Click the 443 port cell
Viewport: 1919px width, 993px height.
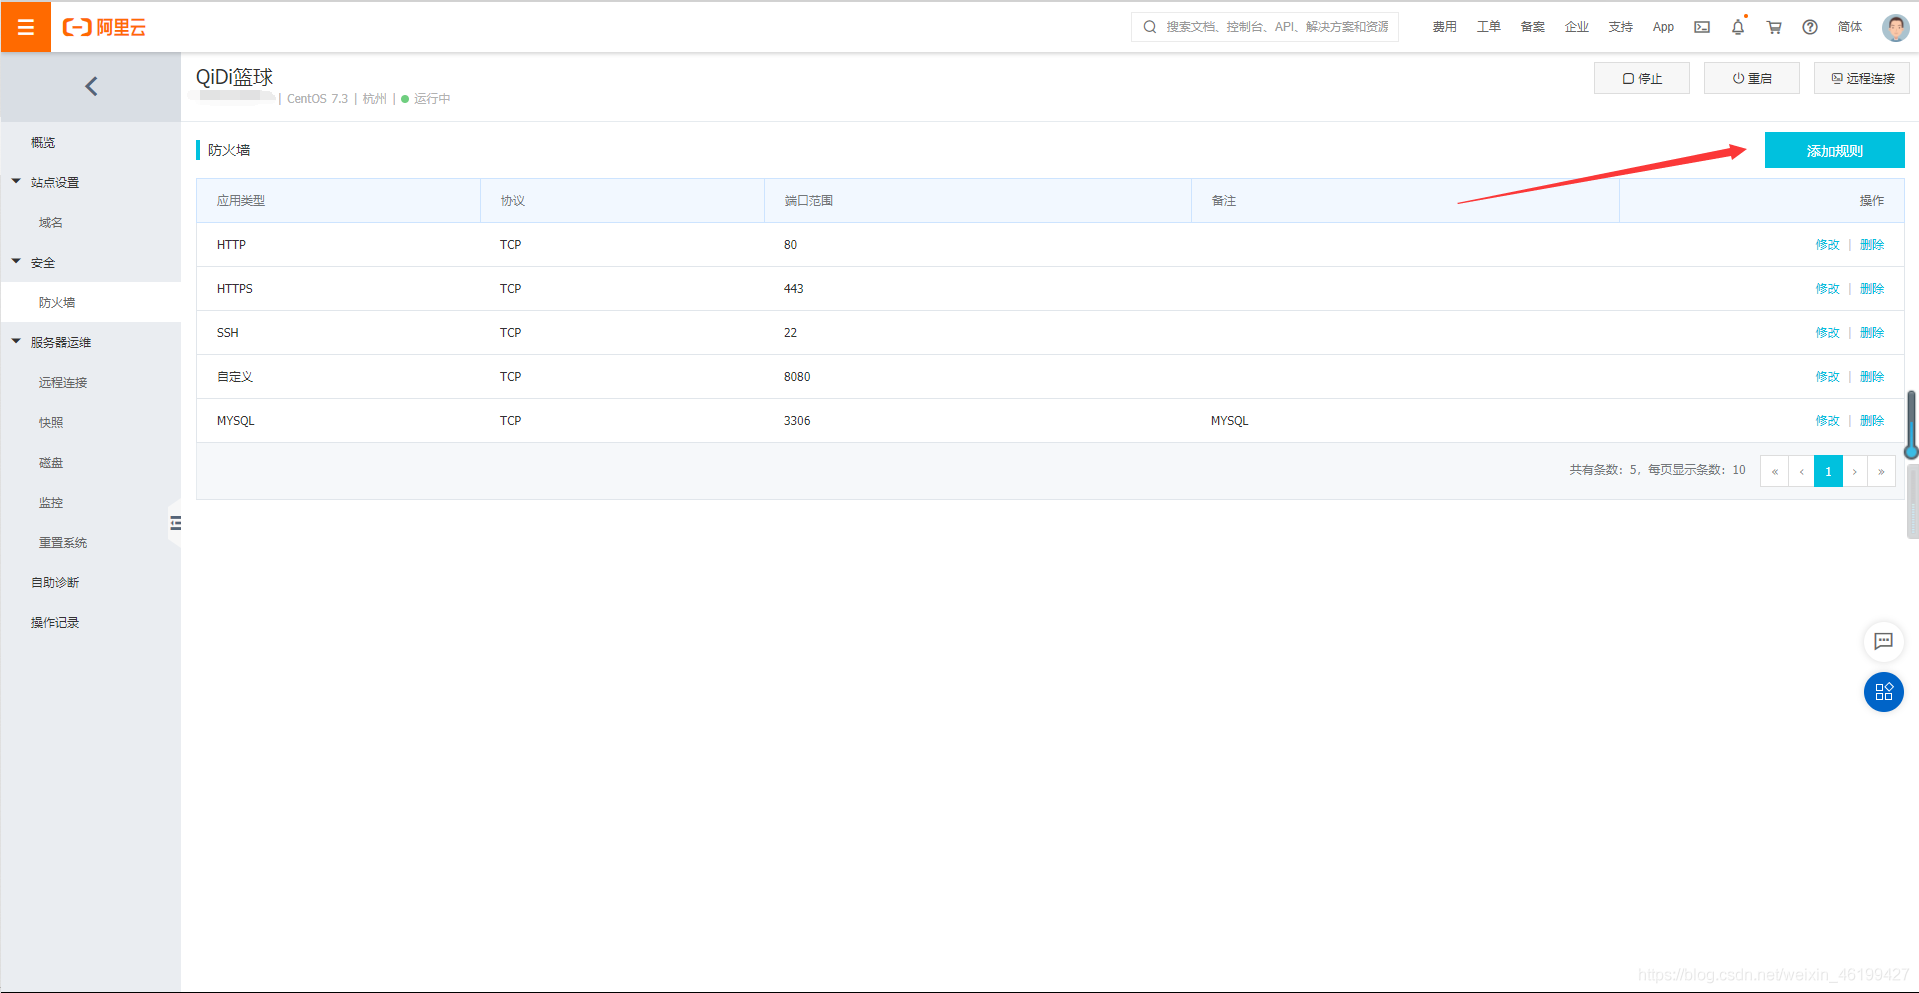click(793, 289)
